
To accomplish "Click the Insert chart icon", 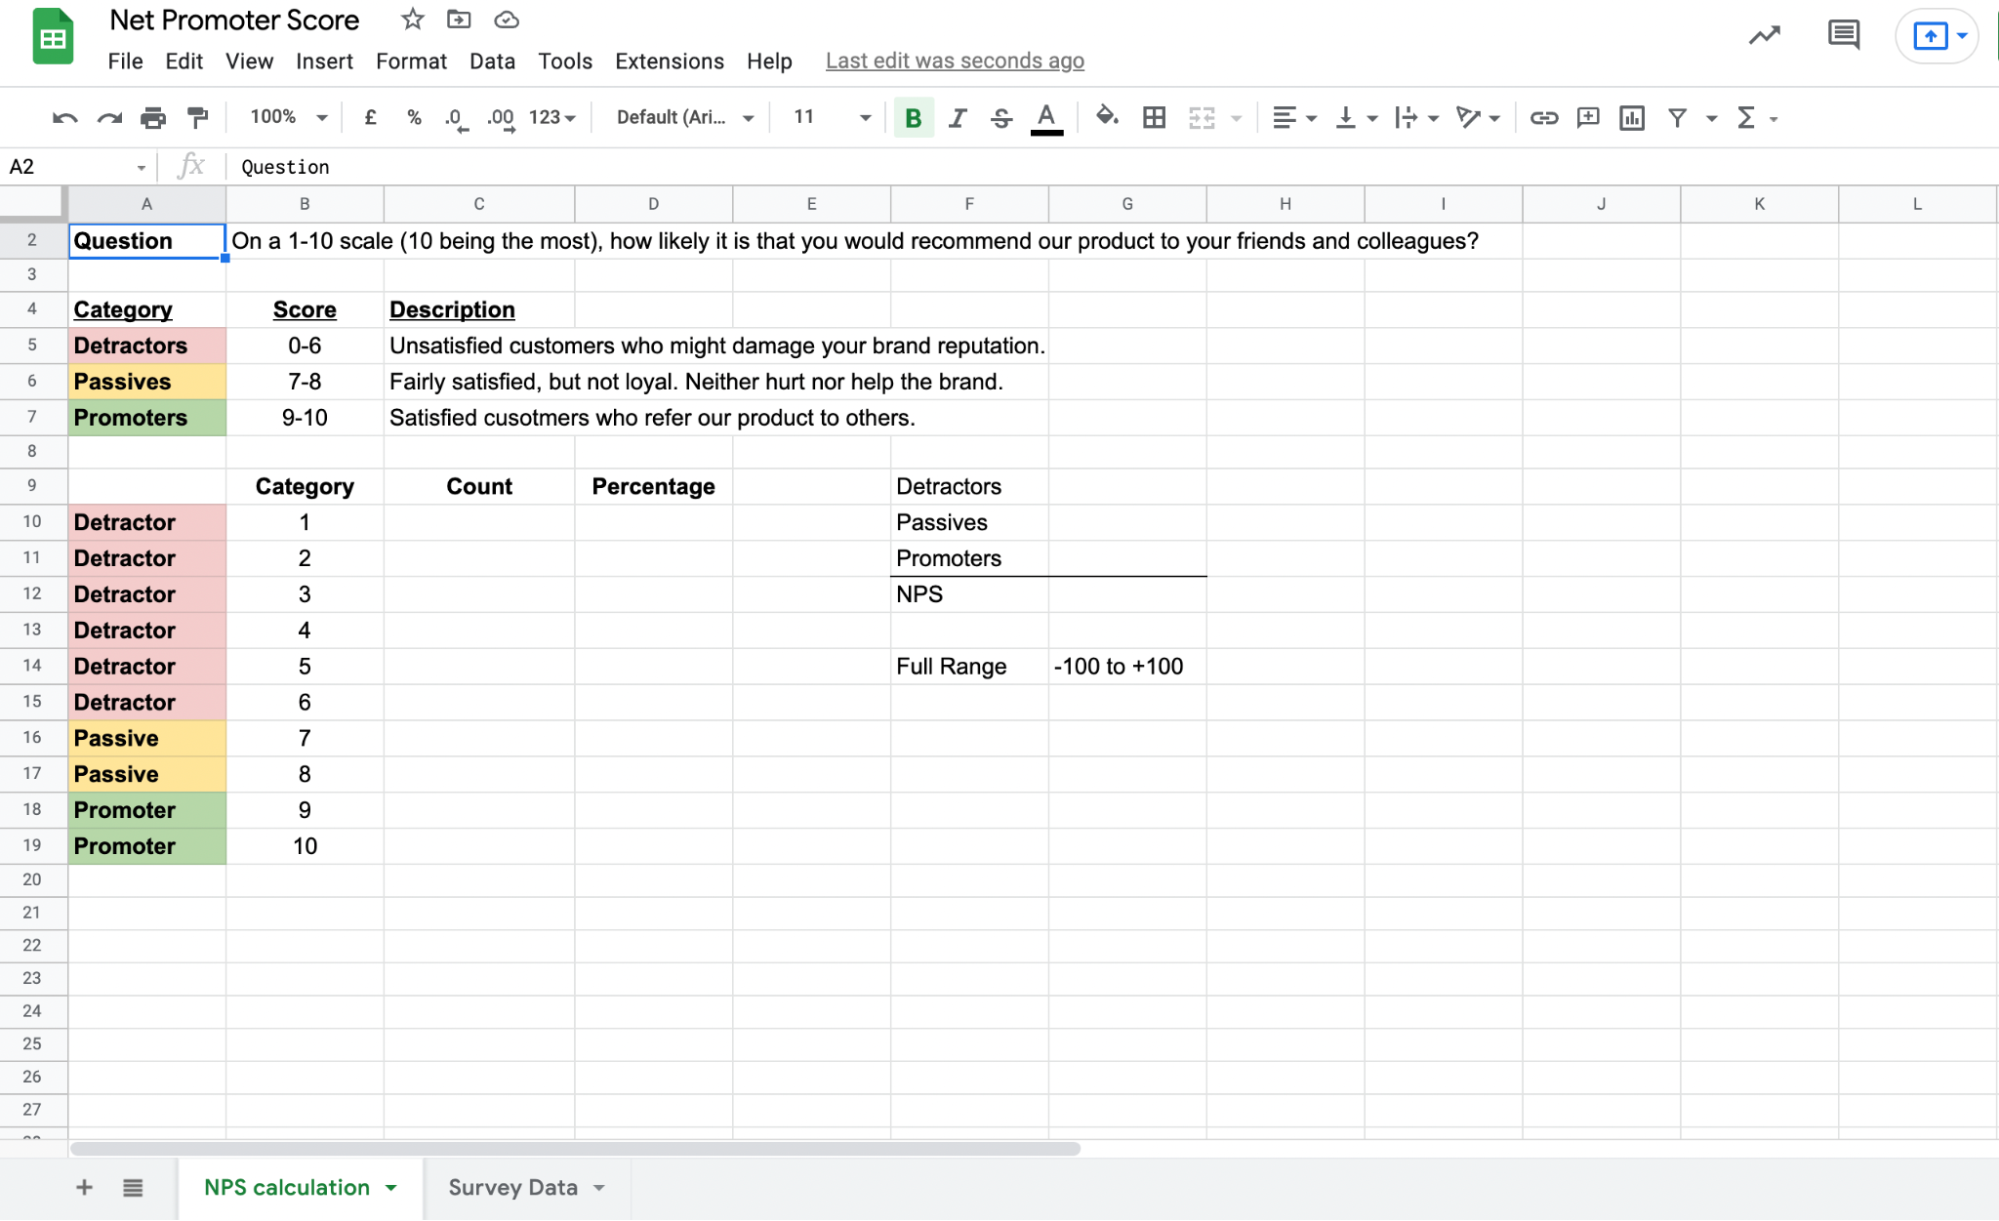I will point(1632,117).
